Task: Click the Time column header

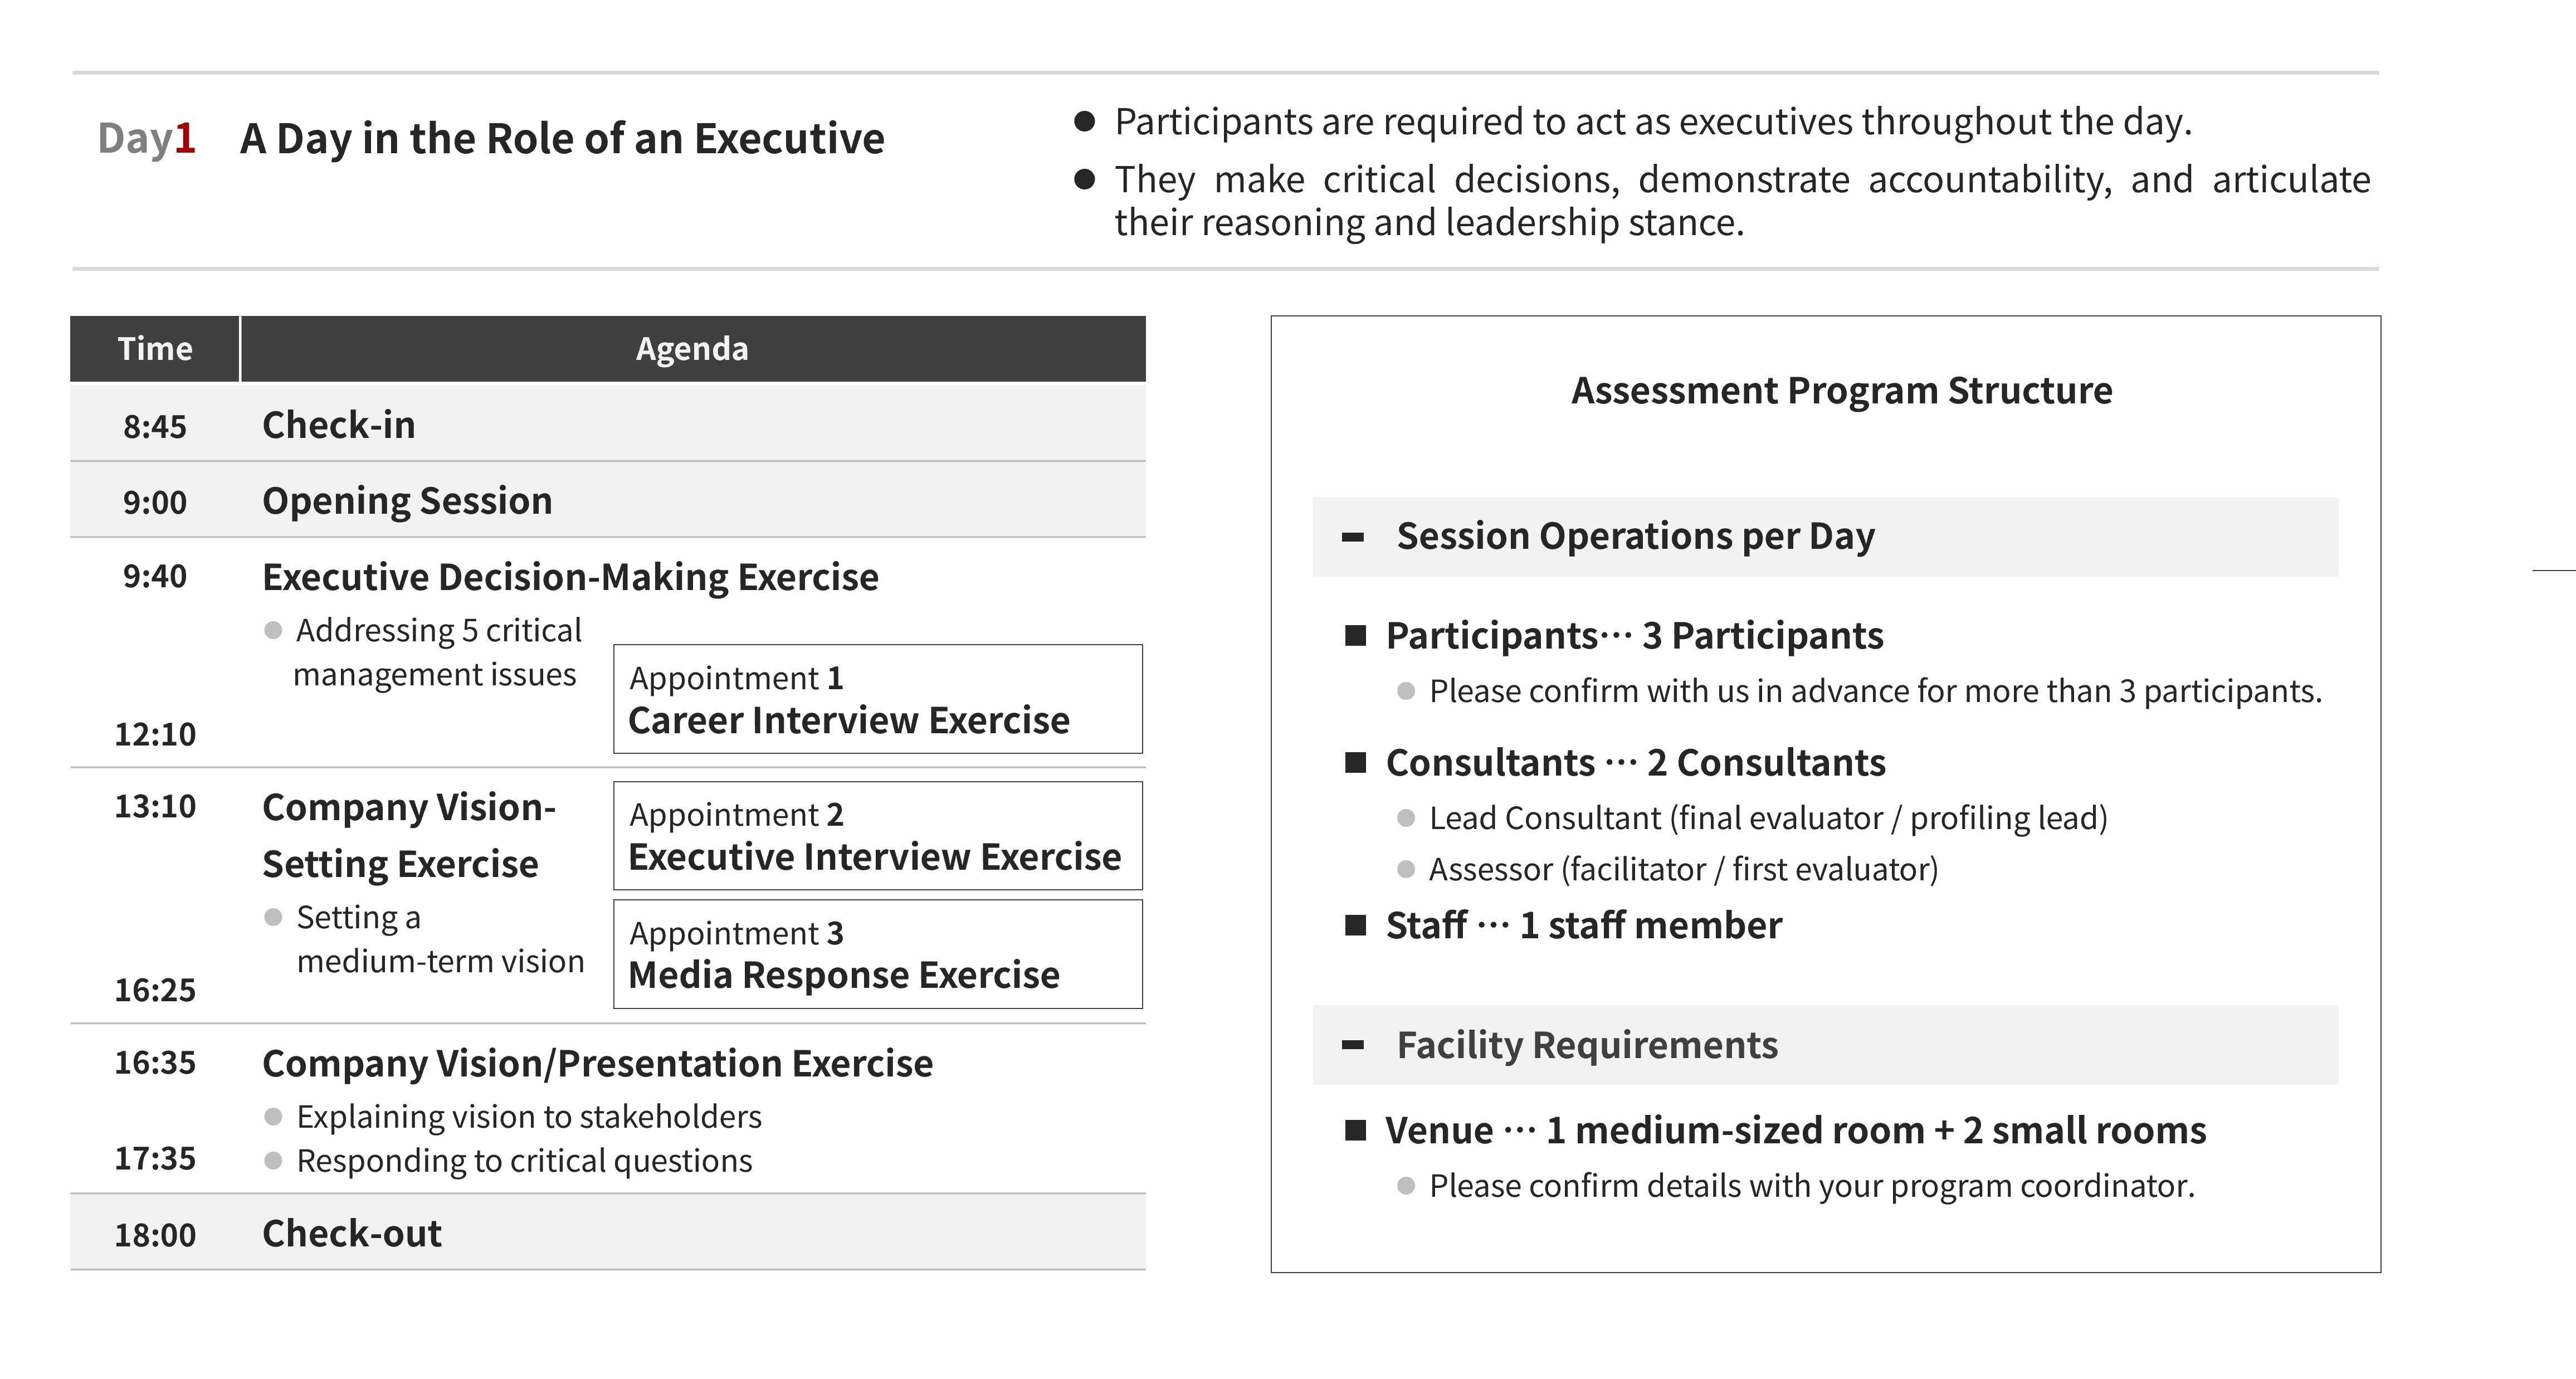Action: [x=155, y=349]
